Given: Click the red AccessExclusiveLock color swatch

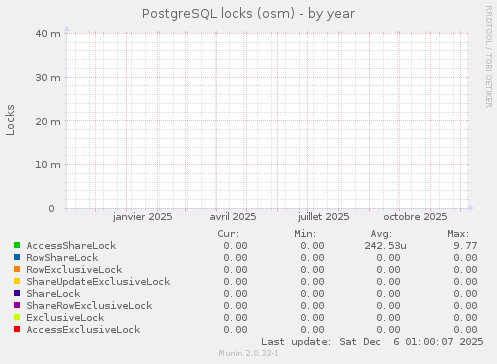Looking at the screenshot, I should pos(17,329).
